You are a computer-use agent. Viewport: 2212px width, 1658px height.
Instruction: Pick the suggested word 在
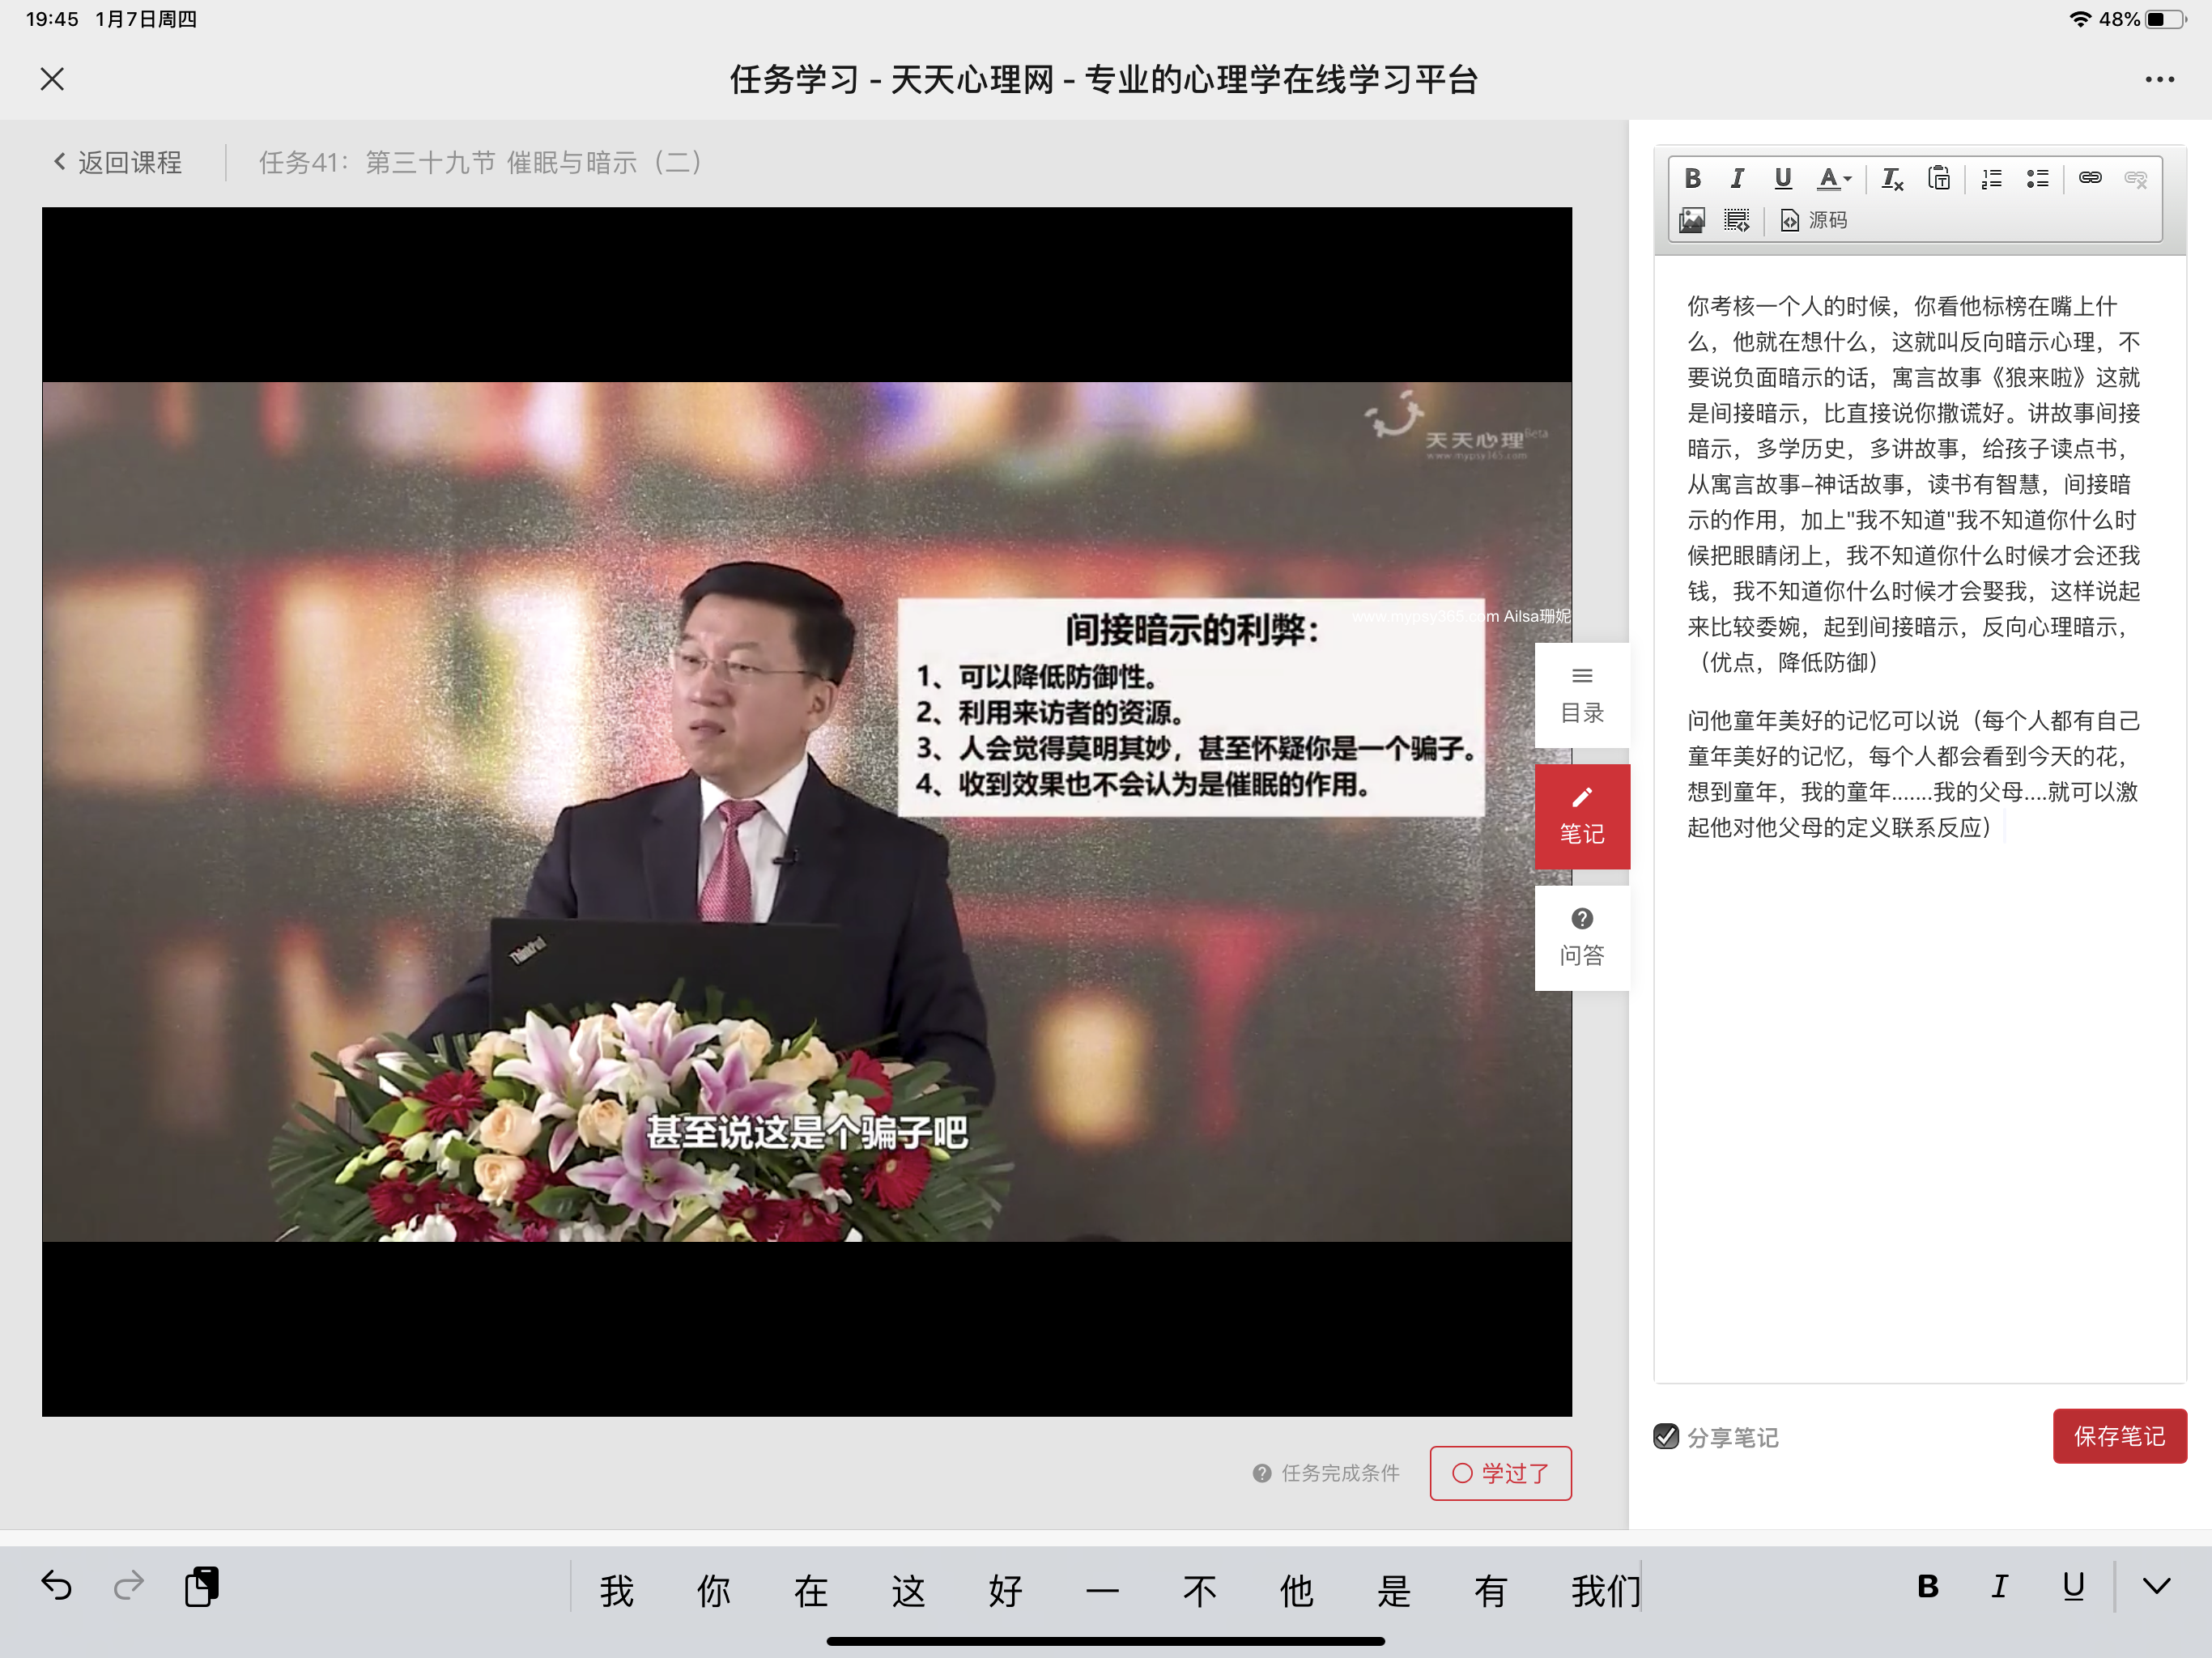click(811, 1590)
